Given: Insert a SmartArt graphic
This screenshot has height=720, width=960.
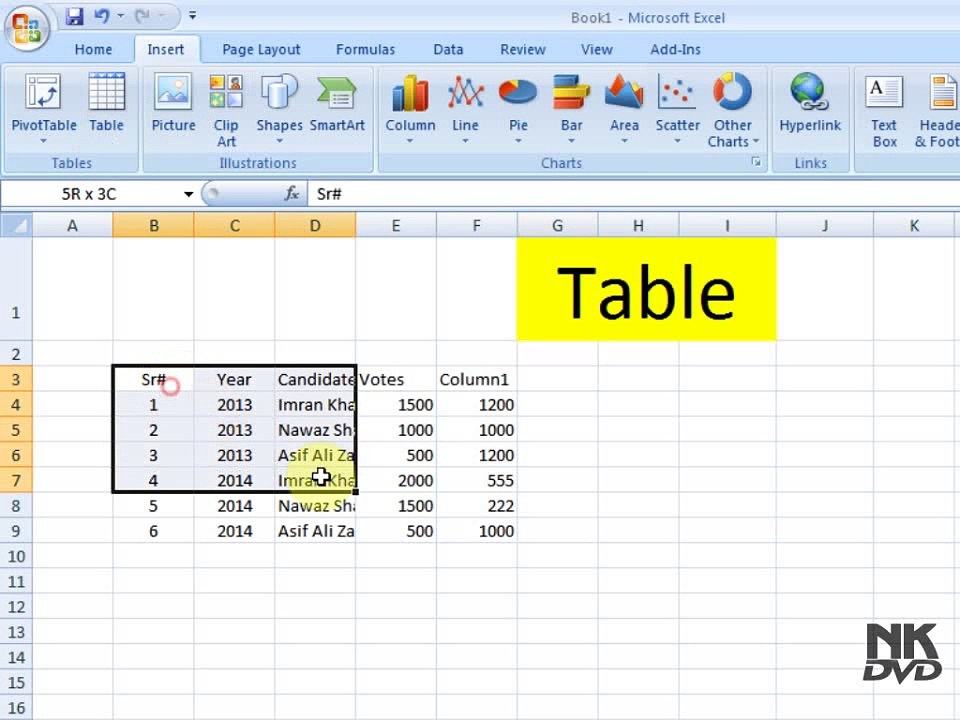Looking at the screenshot, I should tap(337, 102).
